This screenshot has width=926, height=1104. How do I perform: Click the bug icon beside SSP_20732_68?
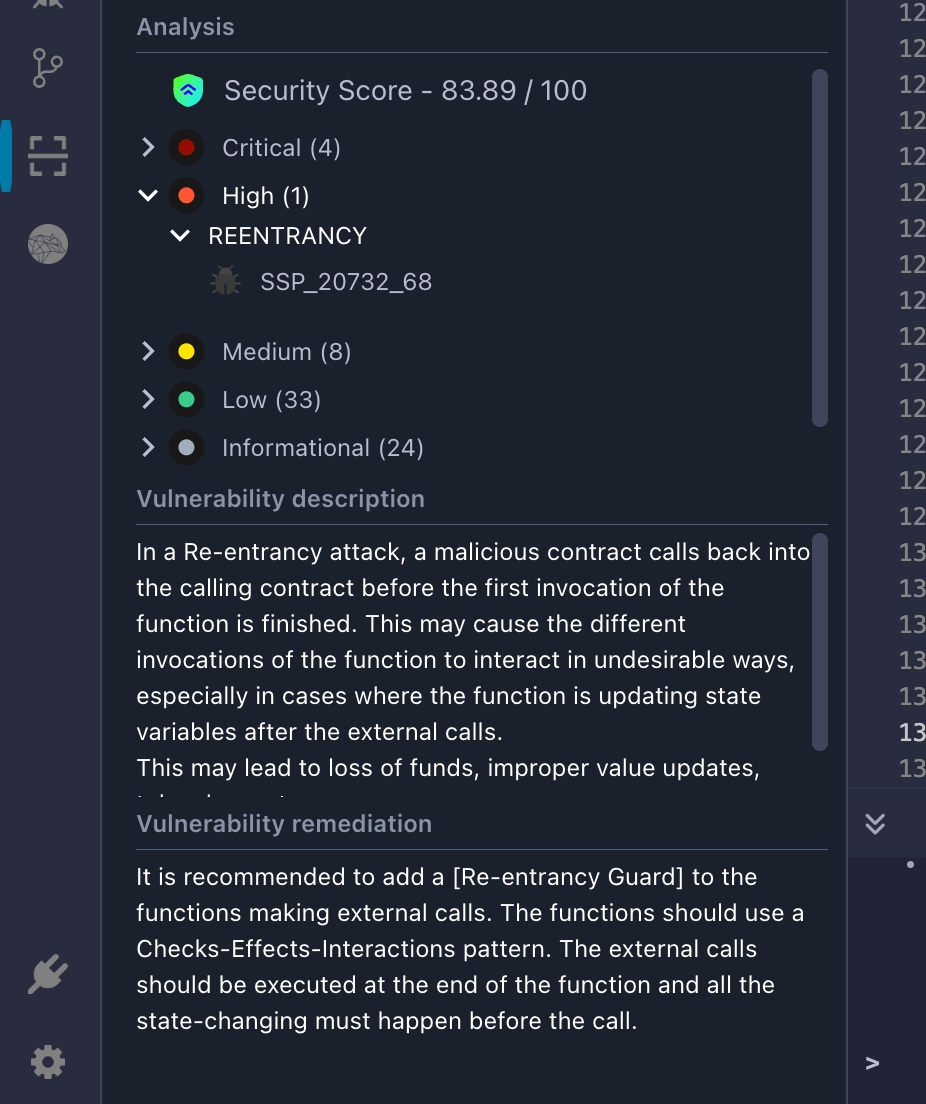[x=225, y=281]
